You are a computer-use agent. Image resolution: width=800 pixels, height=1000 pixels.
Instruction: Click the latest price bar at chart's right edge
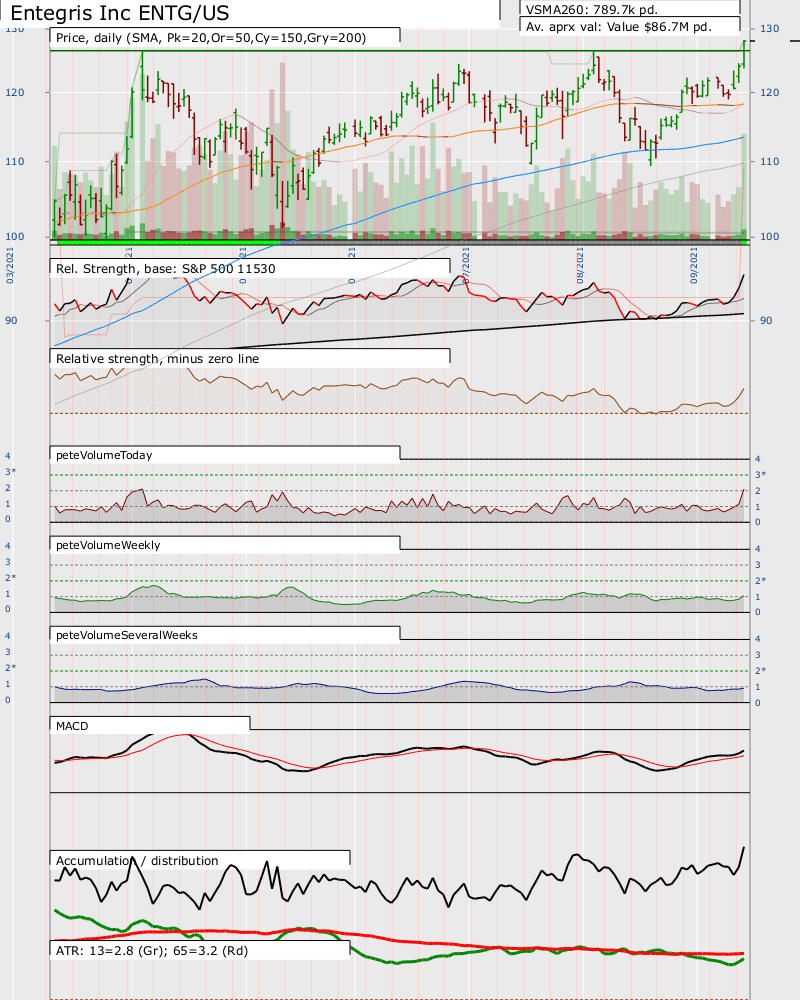click(744, 53)
